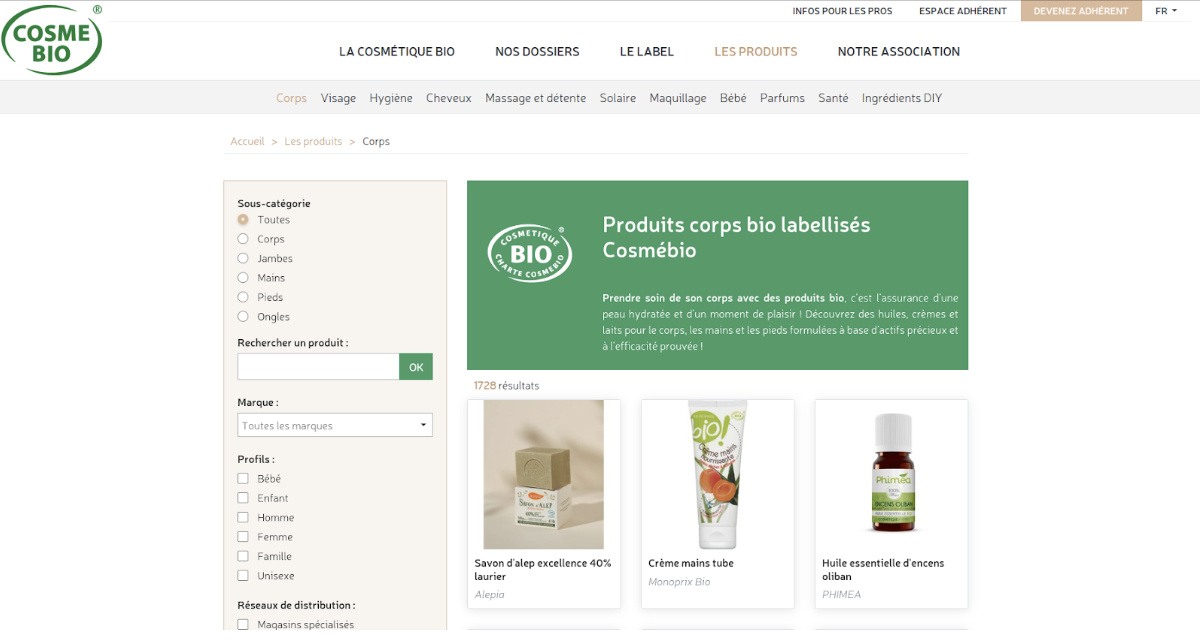Image resolution: width=1202 pixels, height=644 pixels.
Task: Open the Crème mains tube product image
Action: pos(718,475)
